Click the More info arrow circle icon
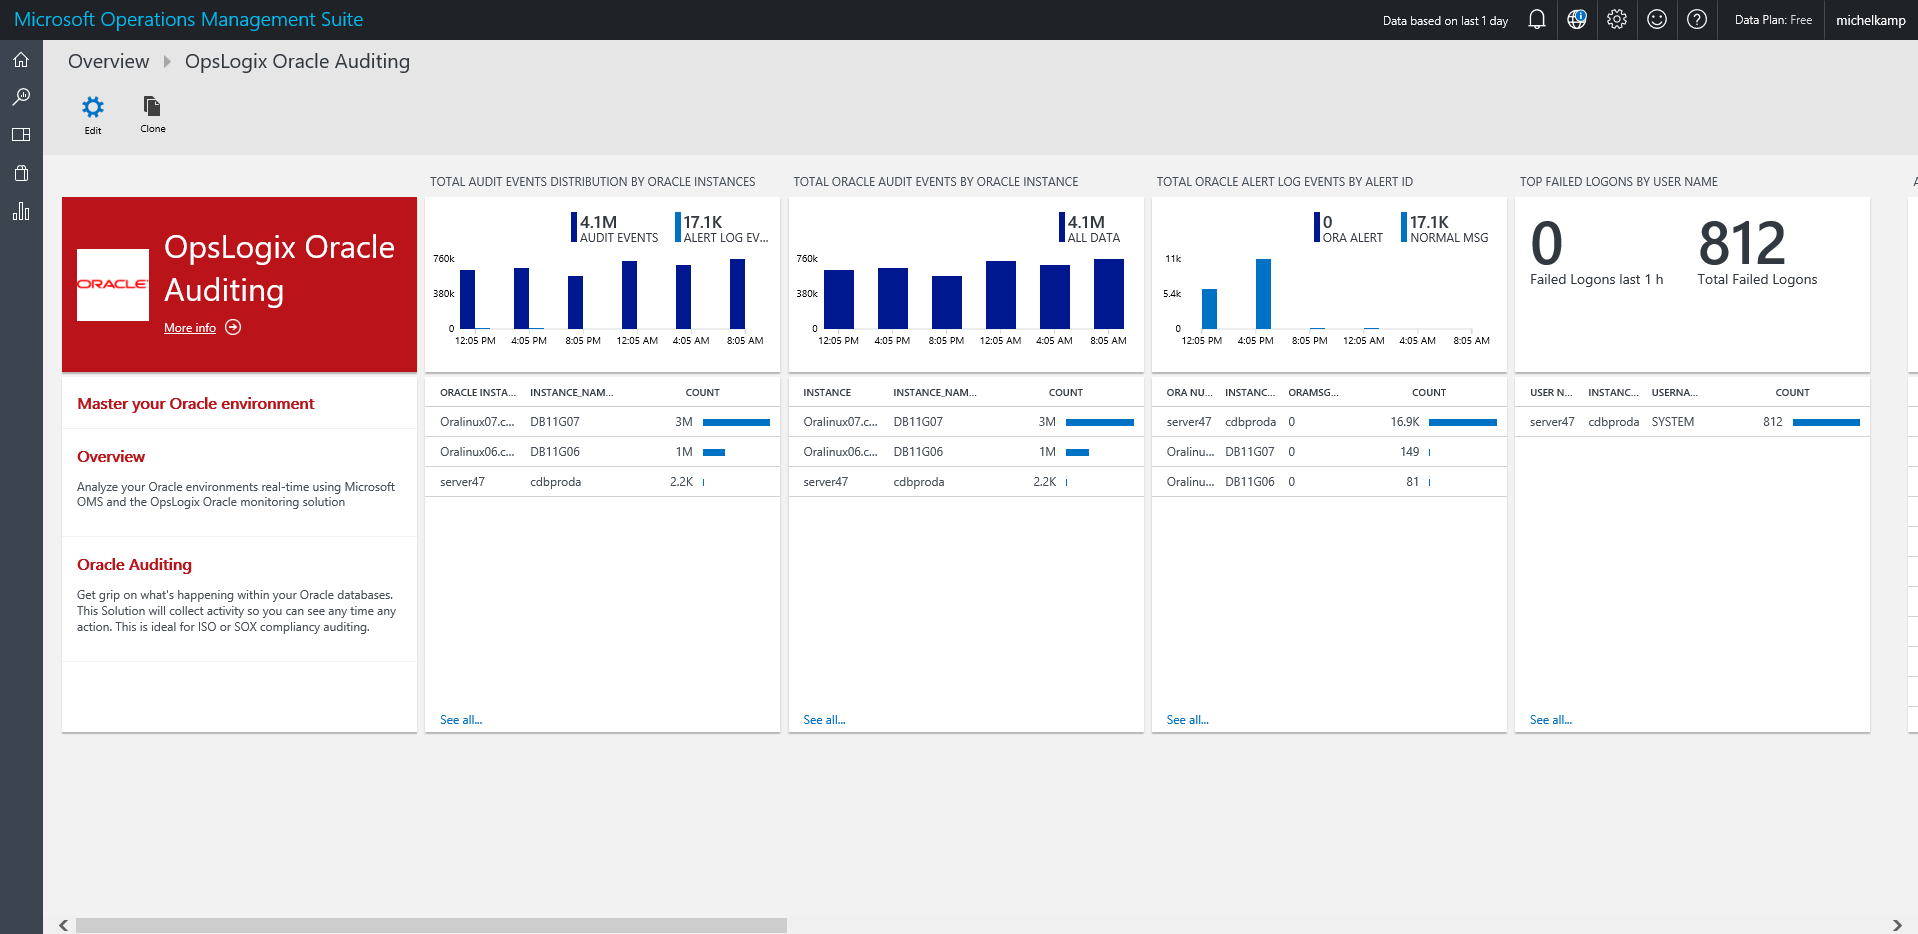The image size is (1918, 934). click(x=233, y=327)
